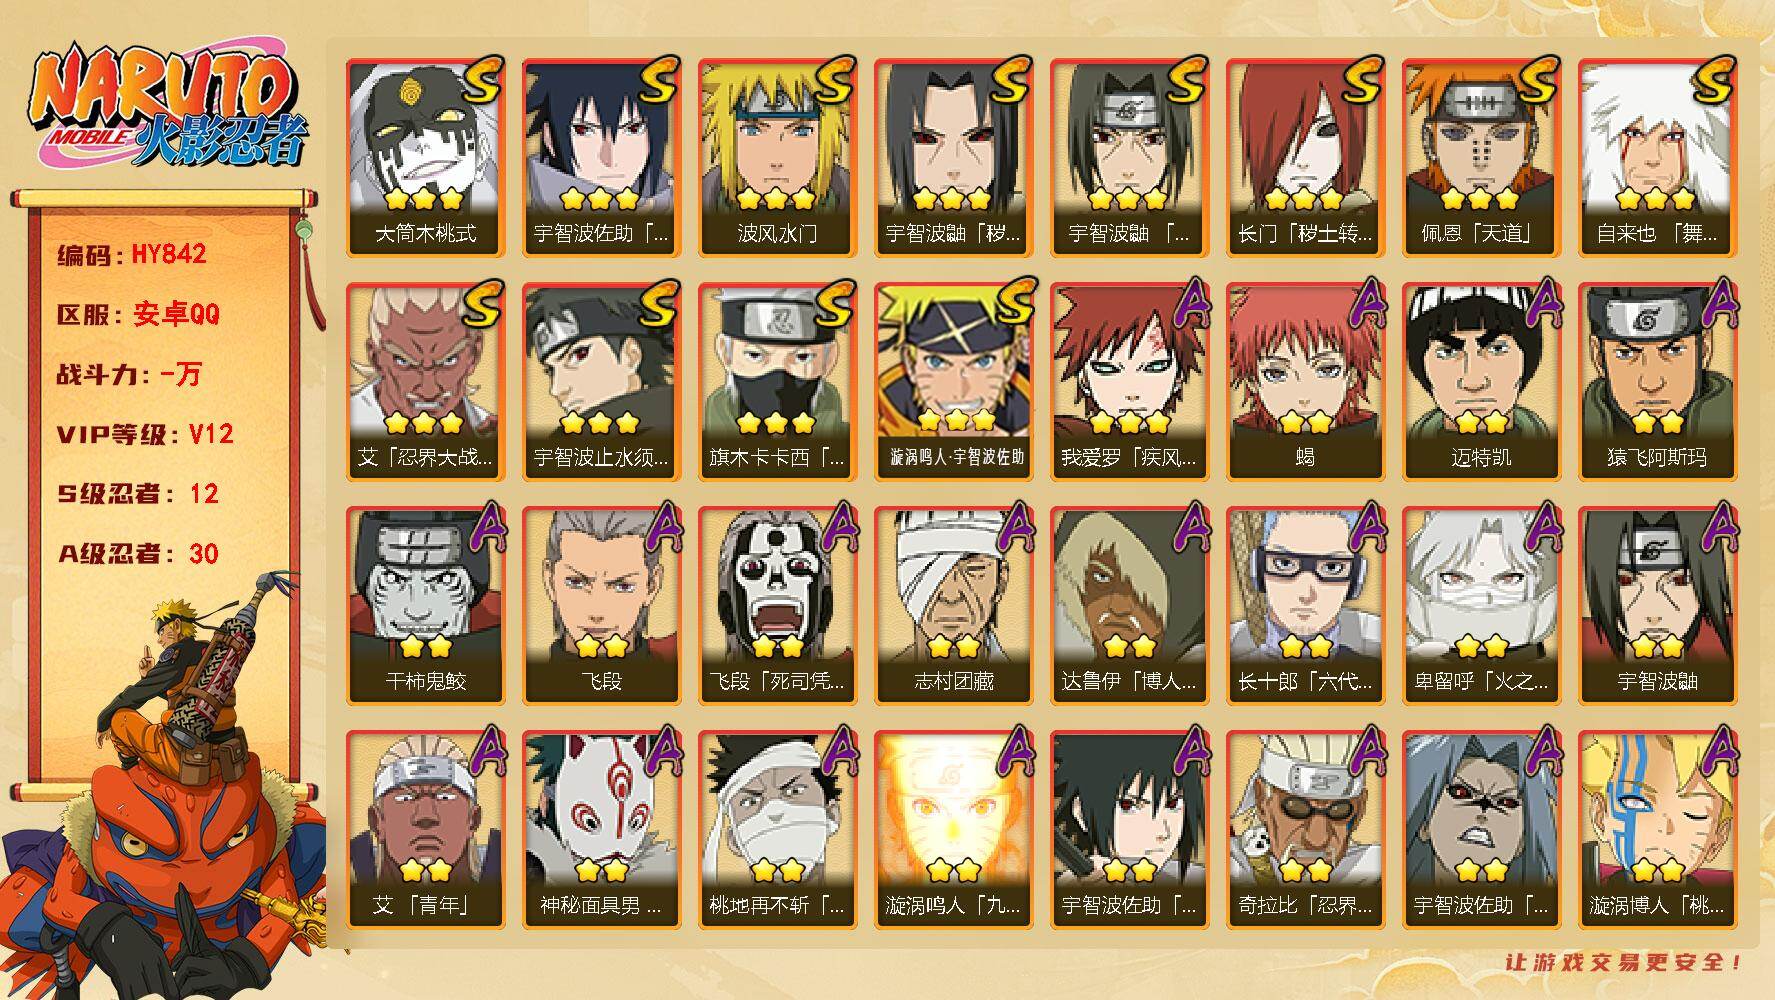Select the 干柿鬼鲛 ninja card
The height and width of the screenshot is (1000, 1775).
pos(425,605)
